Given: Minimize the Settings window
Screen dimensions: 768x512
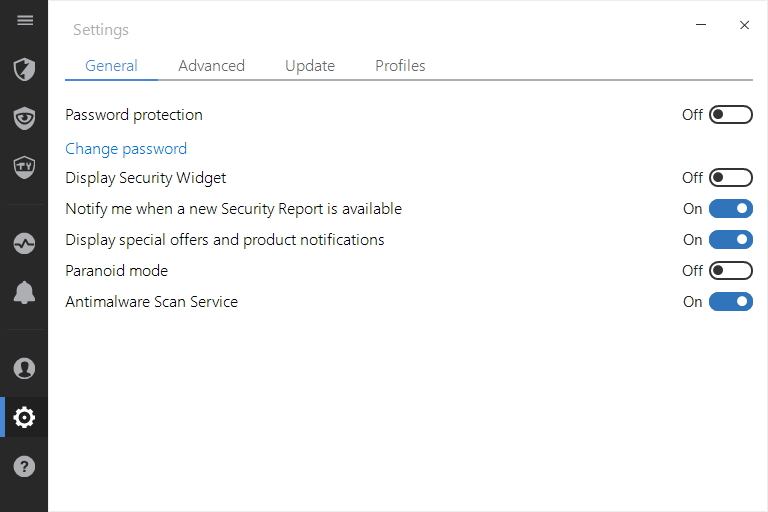Looking at the screenshot, I should click(x=703, y=26).
